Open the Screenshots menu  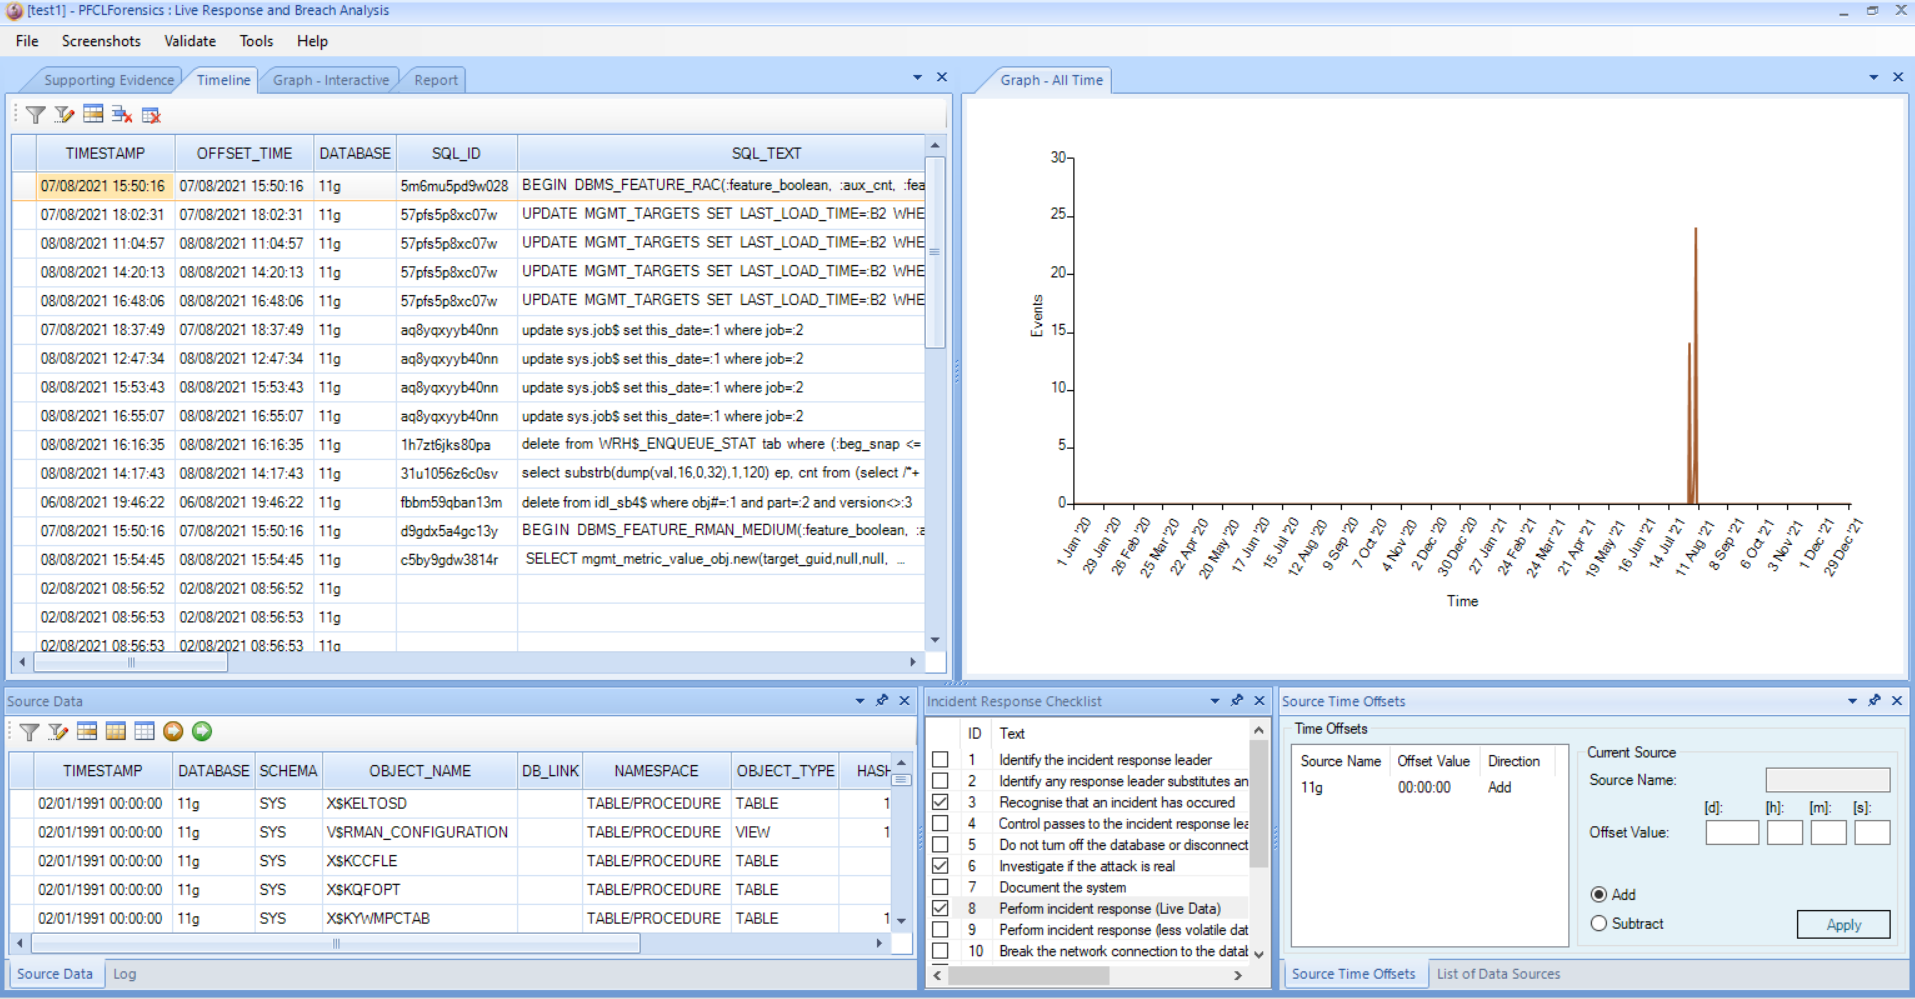coord(101,41)
